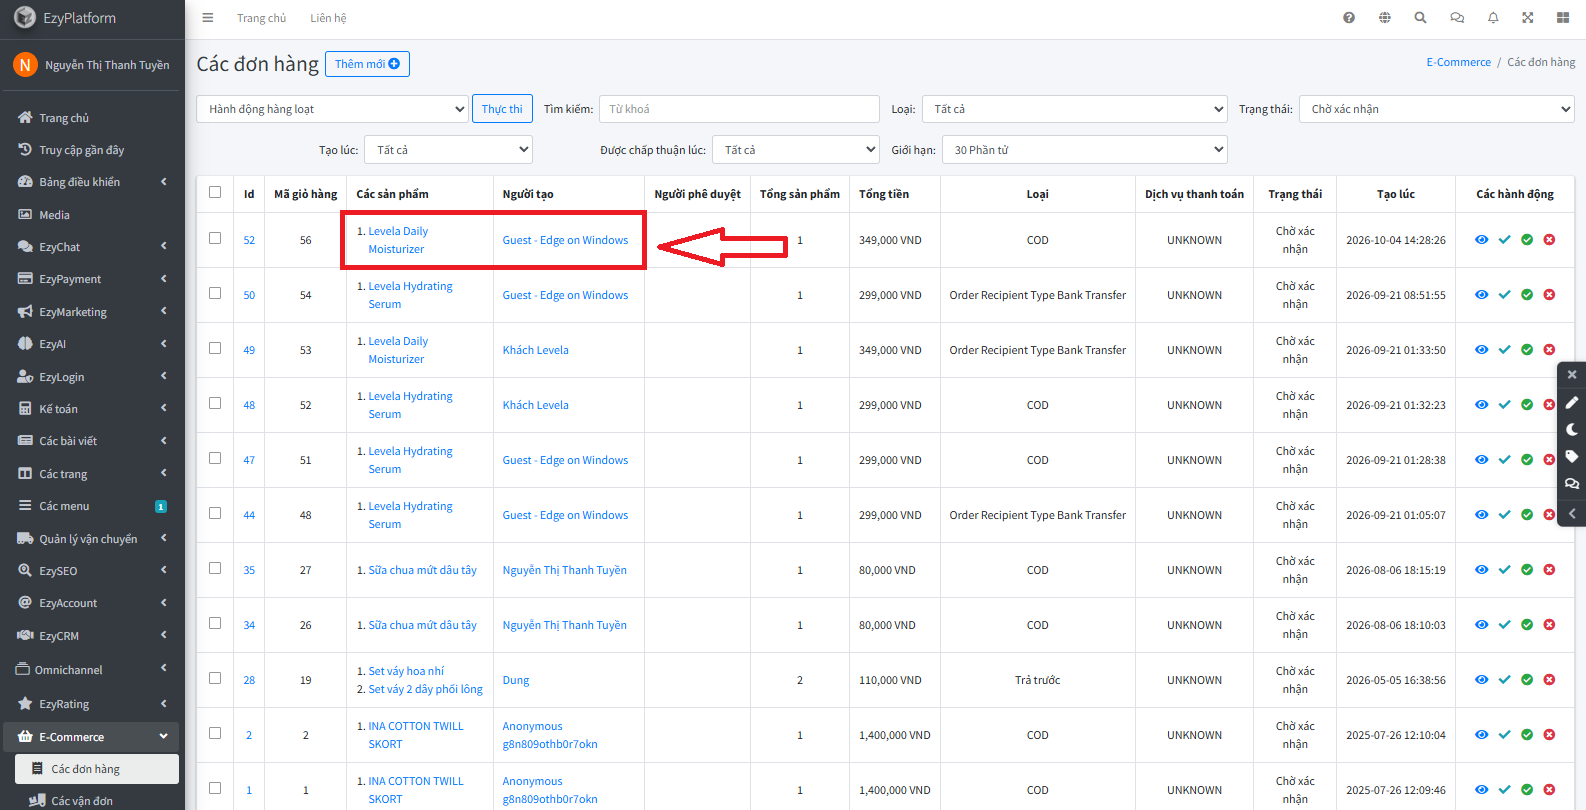Open 'Trang chủ' in the top navigation
The image size is (1586, 810).
pos(261,18)
